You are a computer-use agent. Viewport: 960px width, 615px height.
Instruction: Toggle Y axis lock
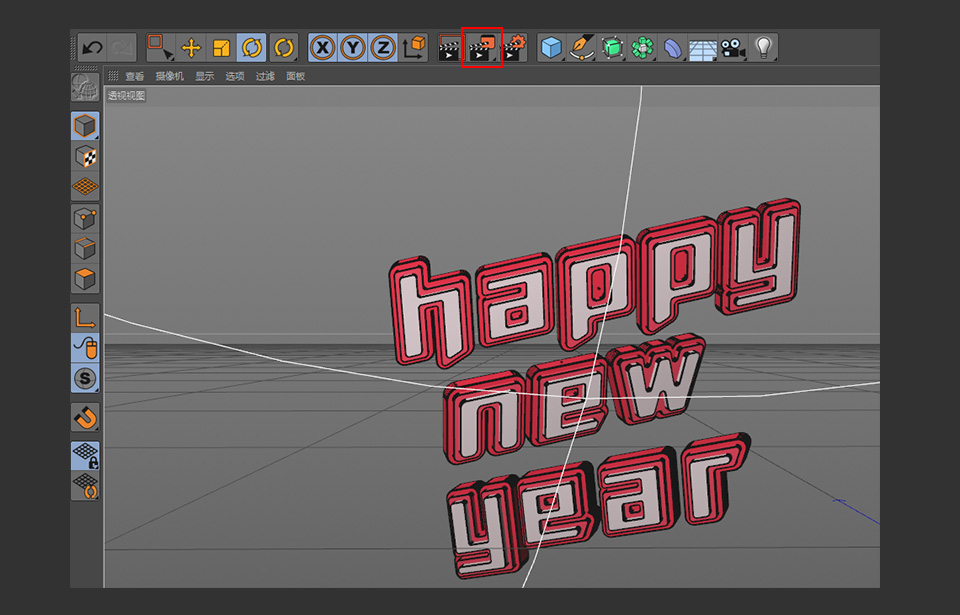[x=353, y=48]
